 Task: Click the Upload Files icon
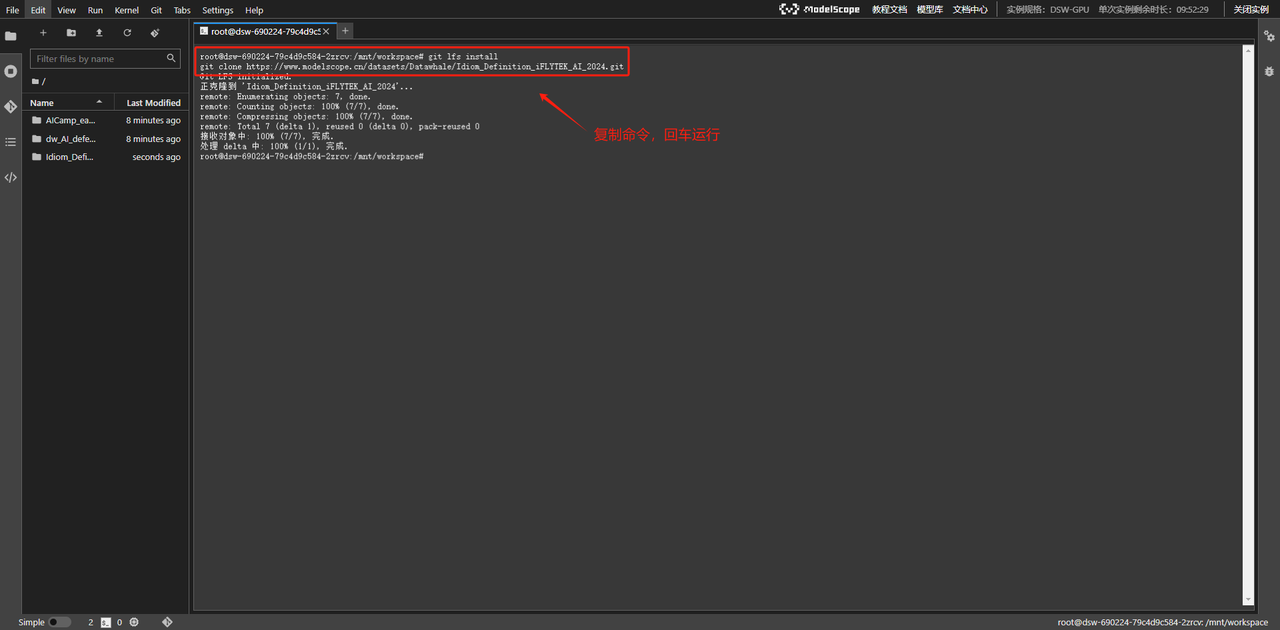(99, 33)
